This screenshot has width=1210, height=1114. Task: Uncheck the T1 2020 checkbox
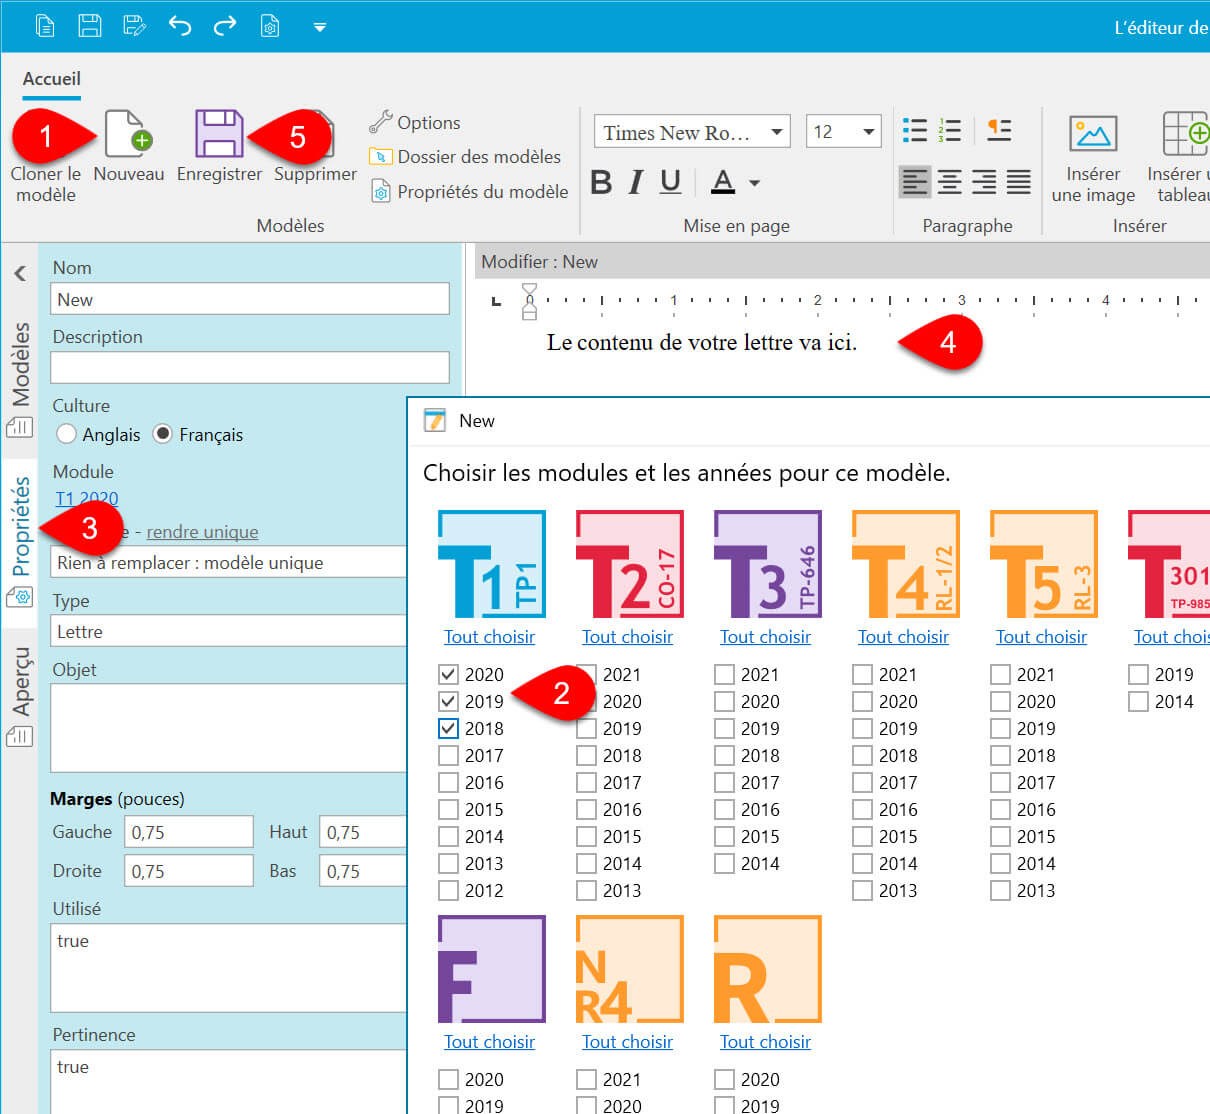[x=448, y=674]
